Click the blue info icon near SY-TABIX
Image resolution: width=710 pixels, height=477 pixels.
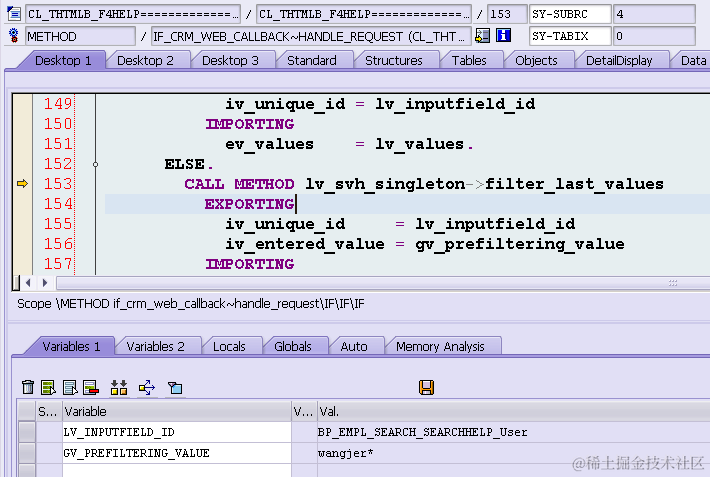click(x=504, y=35)
